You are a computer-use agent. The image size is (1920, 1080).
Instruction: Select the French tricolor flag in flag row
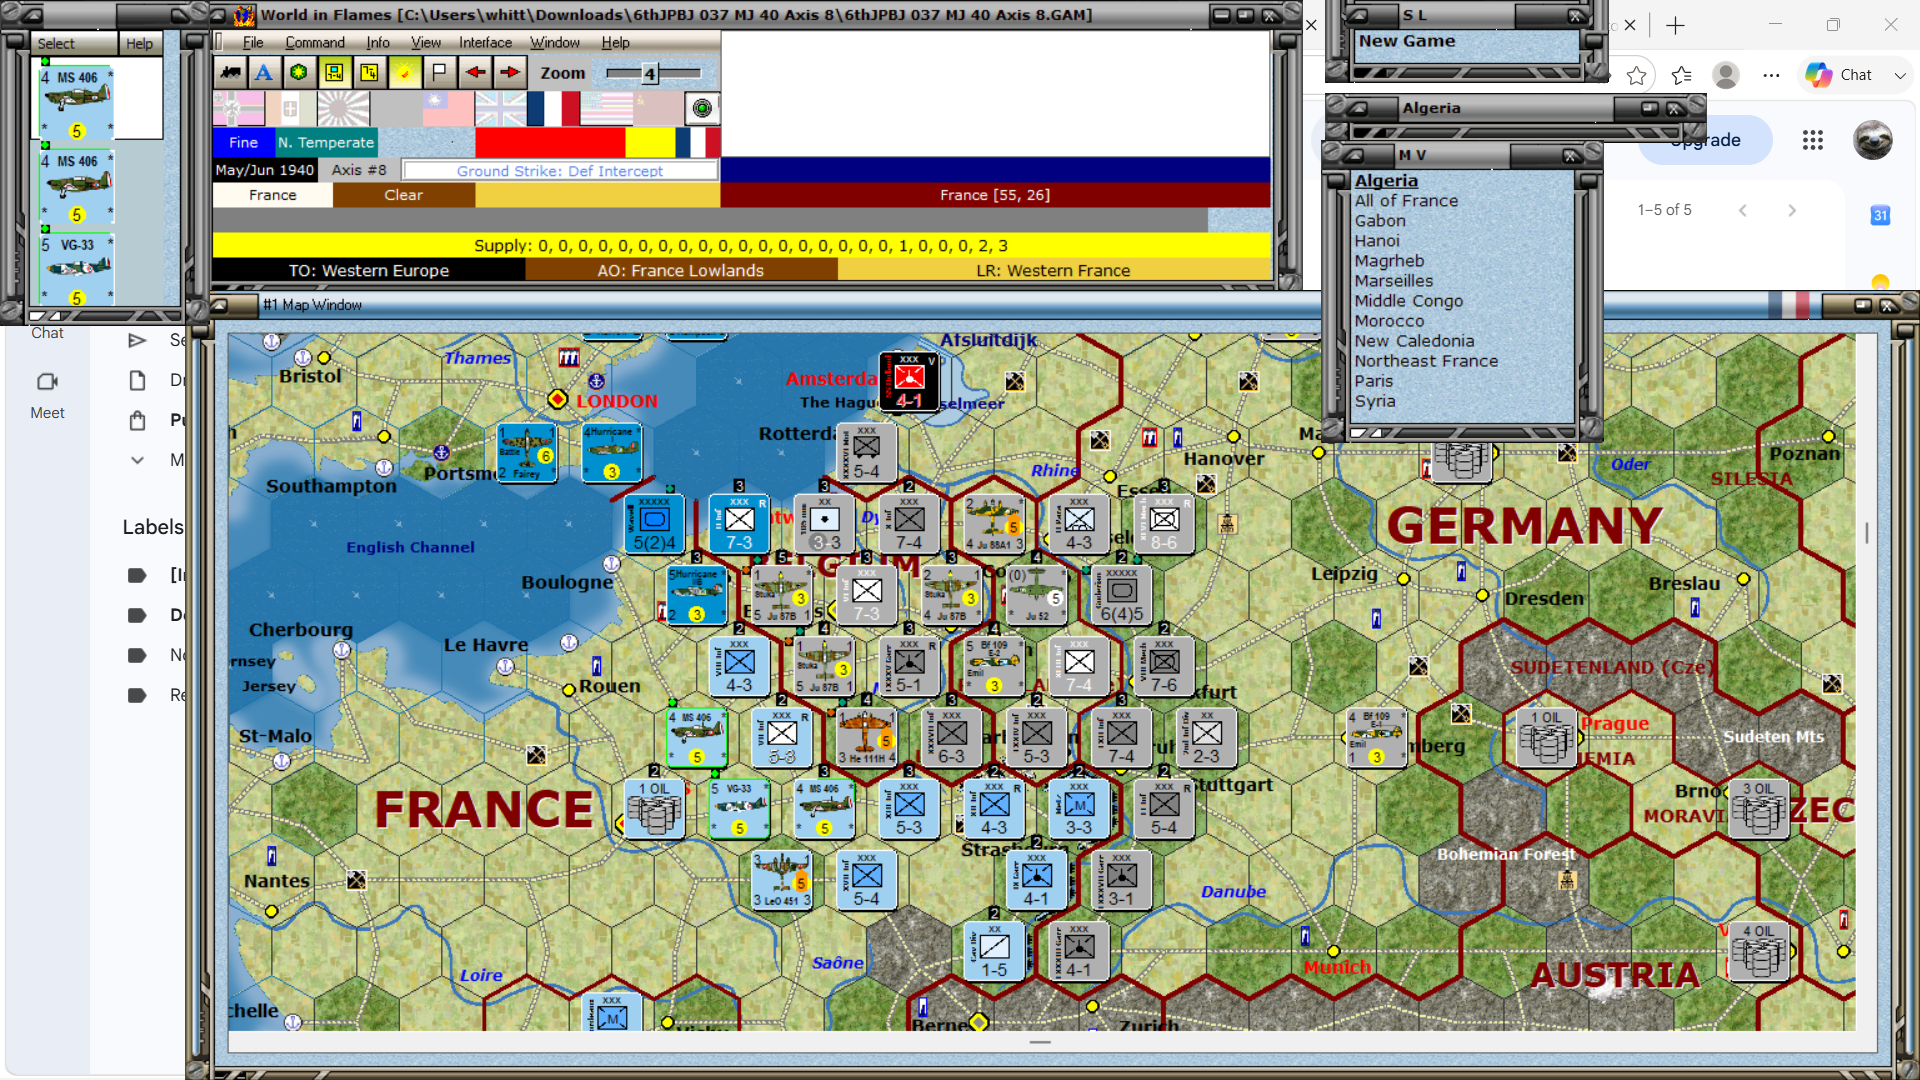click(553, 108)
